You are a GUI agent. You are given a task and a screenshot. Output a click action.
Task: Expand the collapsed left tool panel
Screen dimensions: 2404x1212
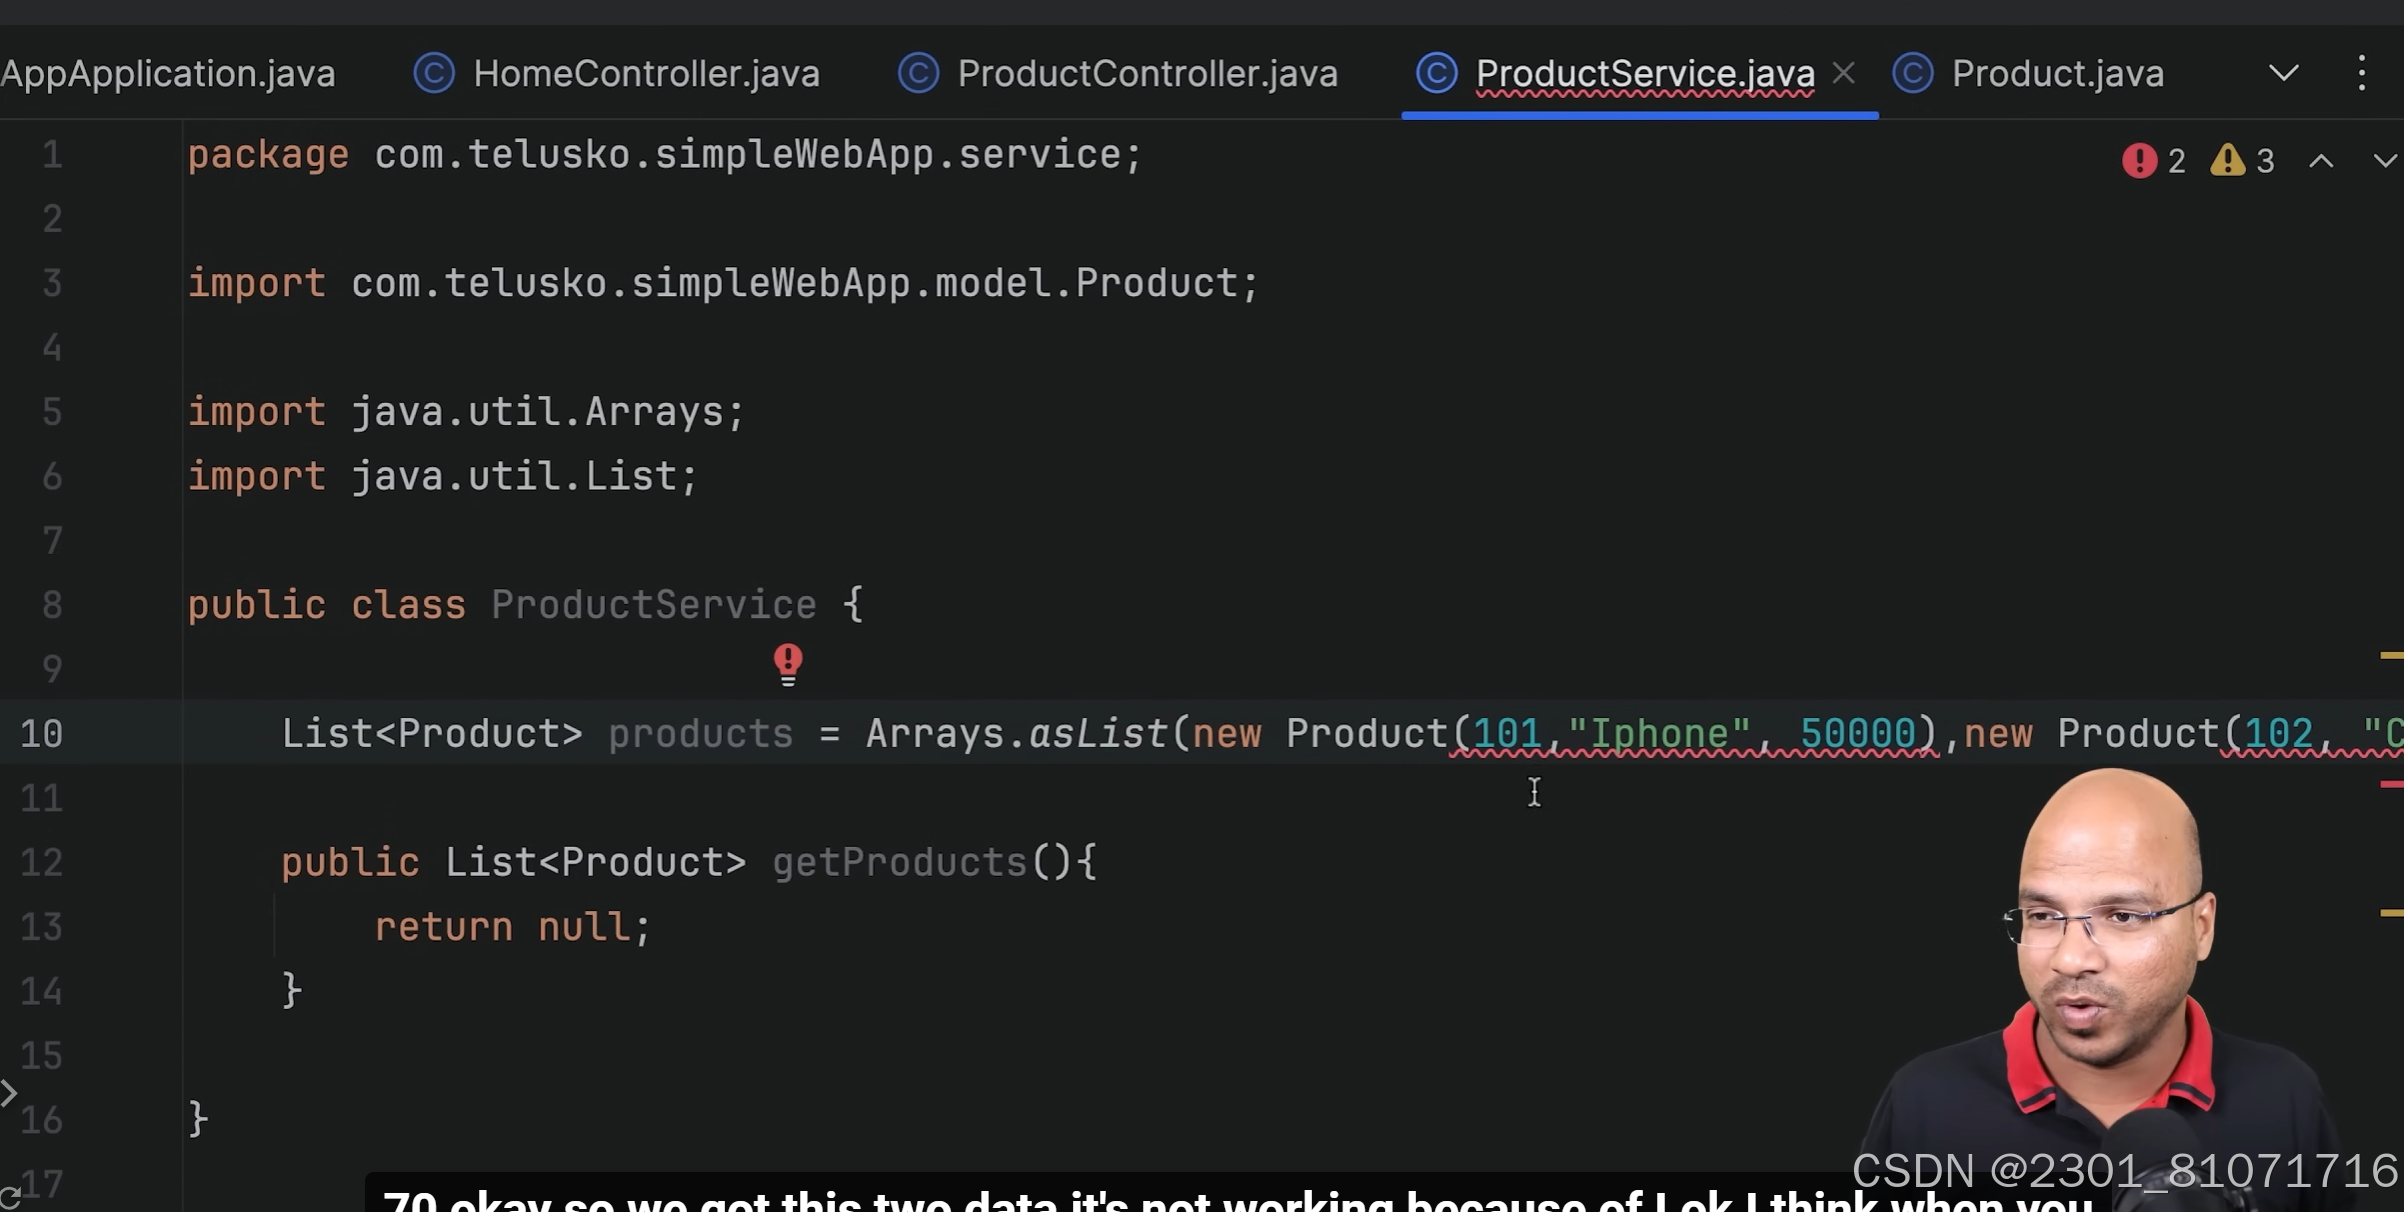9,1093
